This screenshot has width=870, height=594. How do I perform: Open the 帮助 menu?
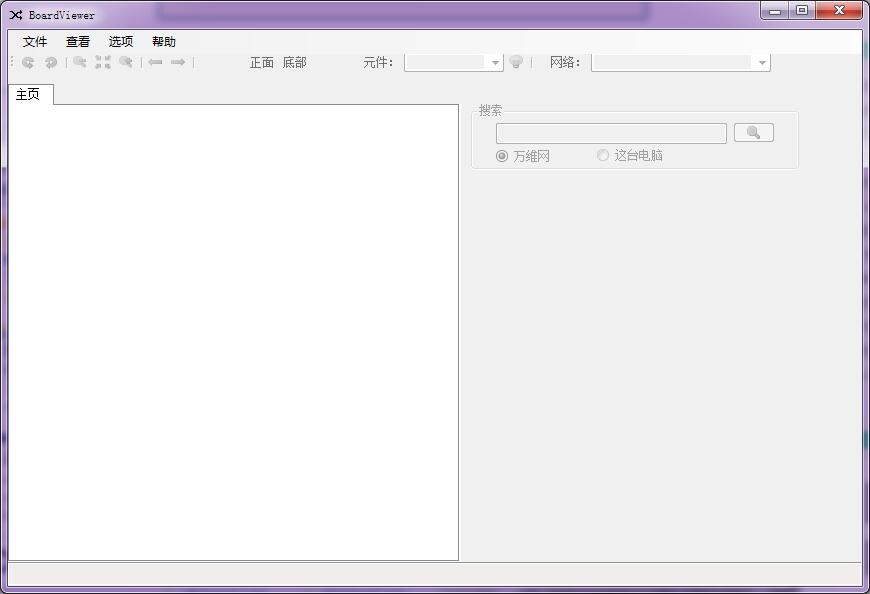coord(164,42)
